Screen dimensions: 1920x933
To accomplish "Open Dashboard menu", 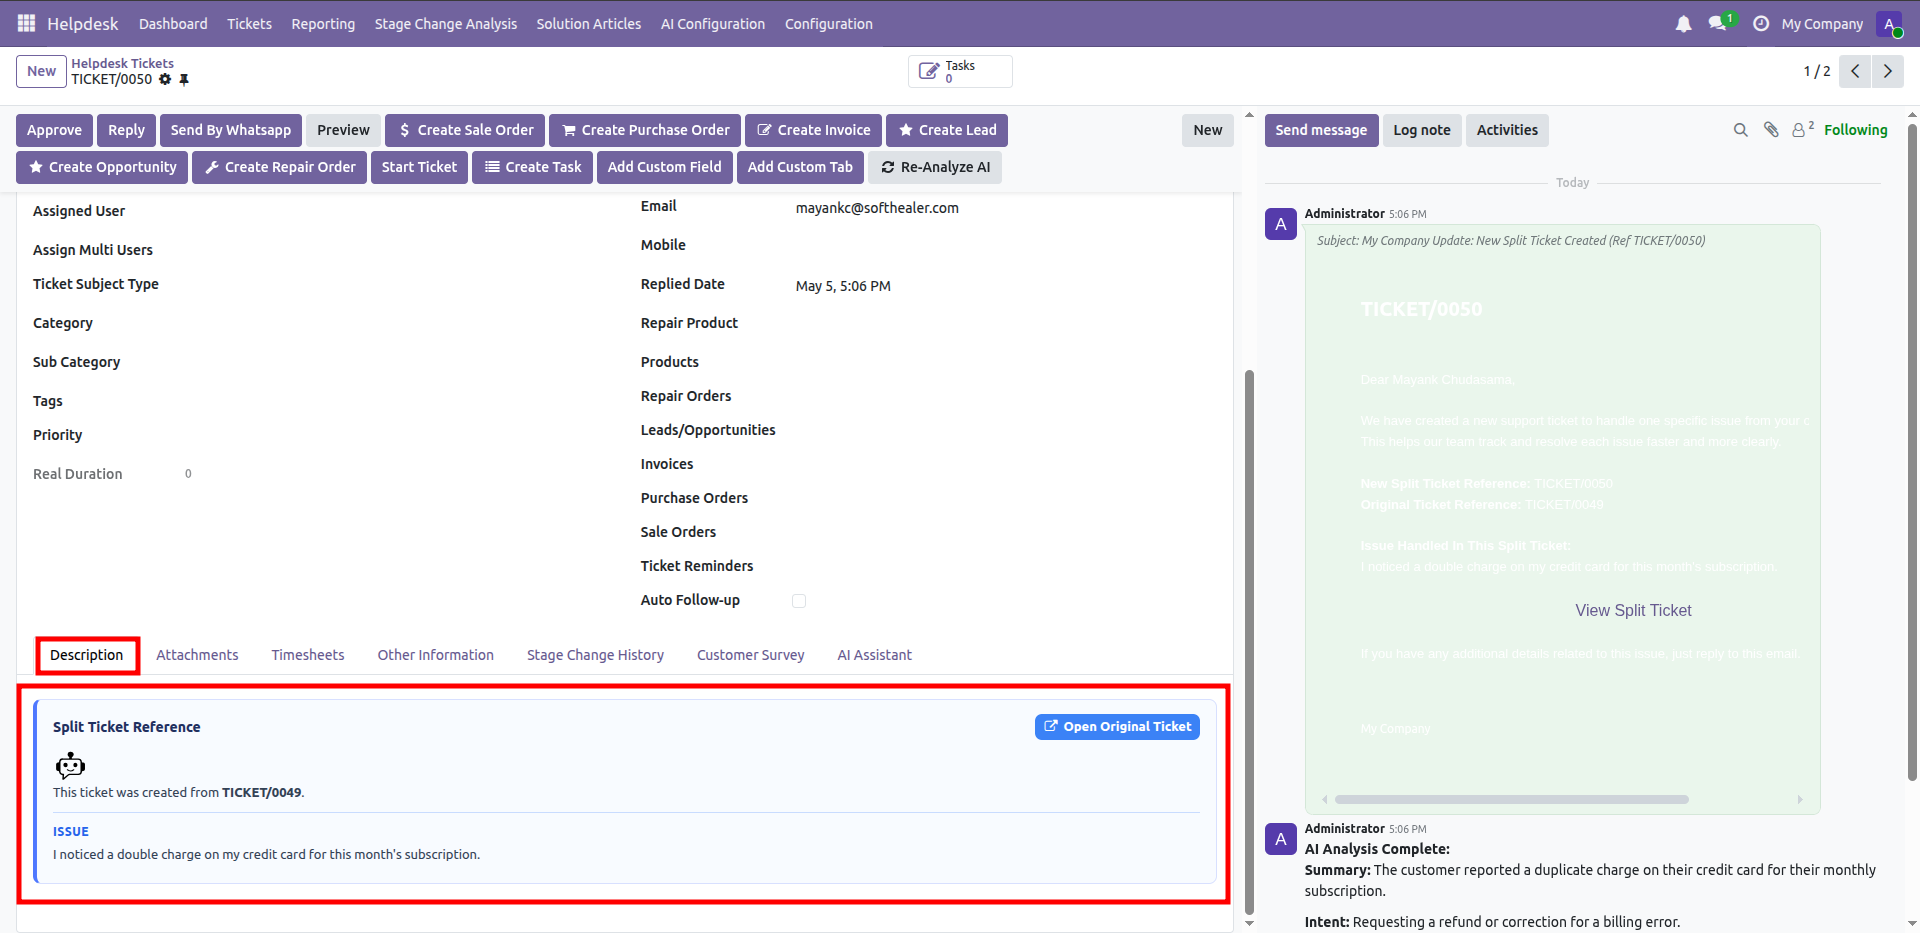I will [173, 24].
